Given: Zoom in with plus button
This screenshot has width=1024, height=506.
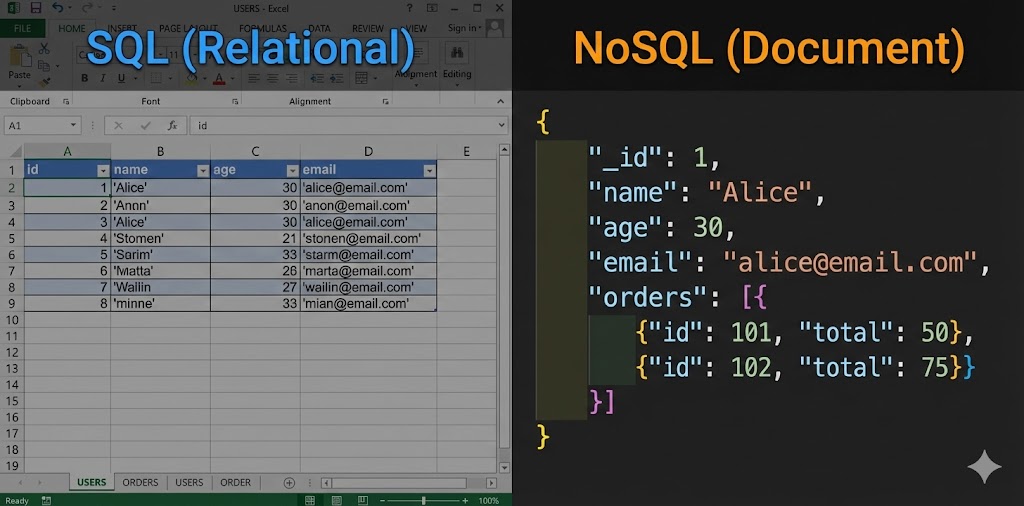Looking at the screenshot, I should pos(465,501).
